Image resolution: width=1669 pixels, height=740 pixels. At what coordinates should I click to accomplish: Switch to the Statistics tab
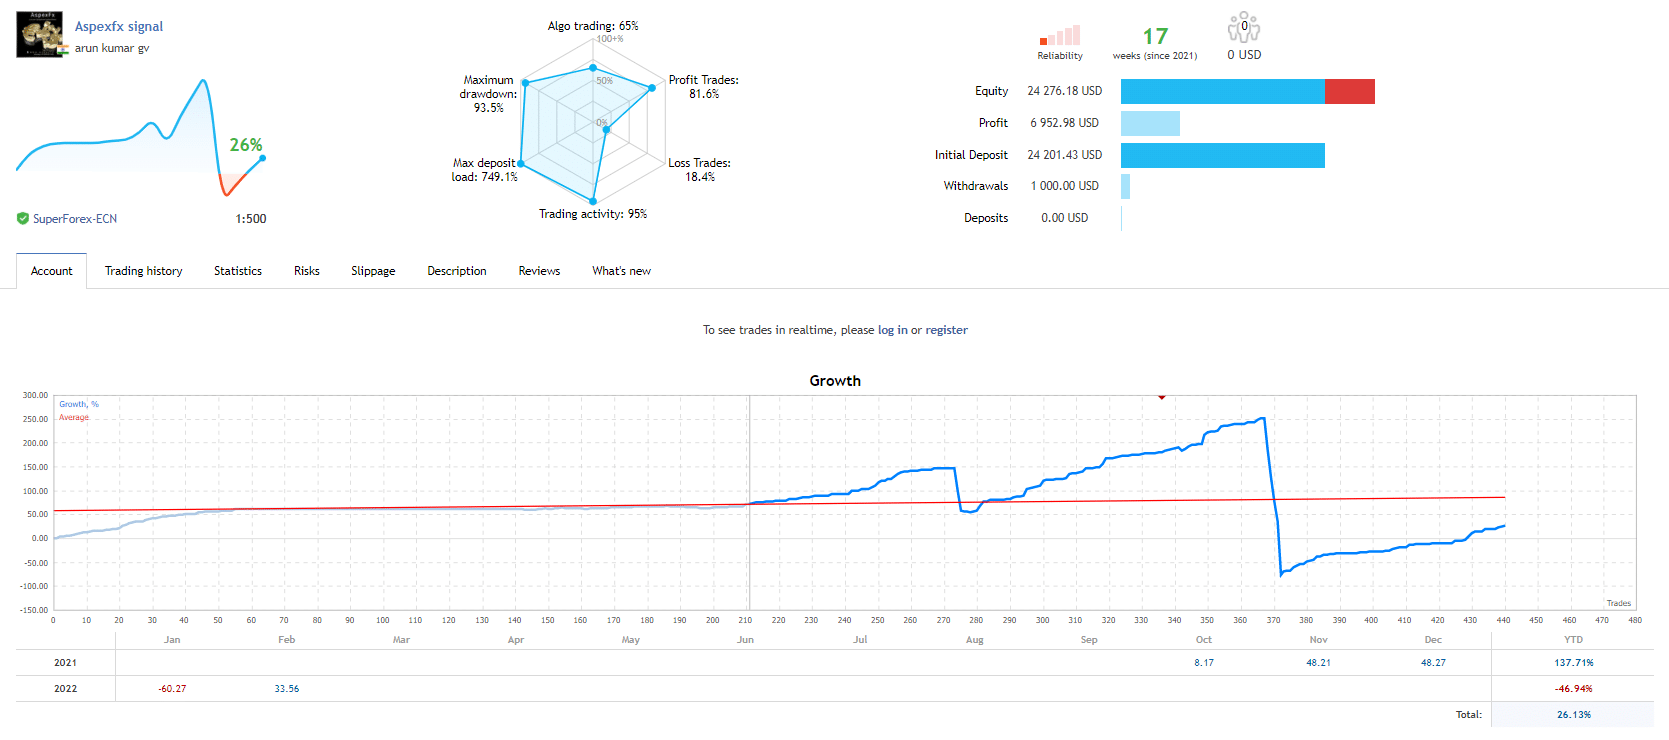(238, 271)
